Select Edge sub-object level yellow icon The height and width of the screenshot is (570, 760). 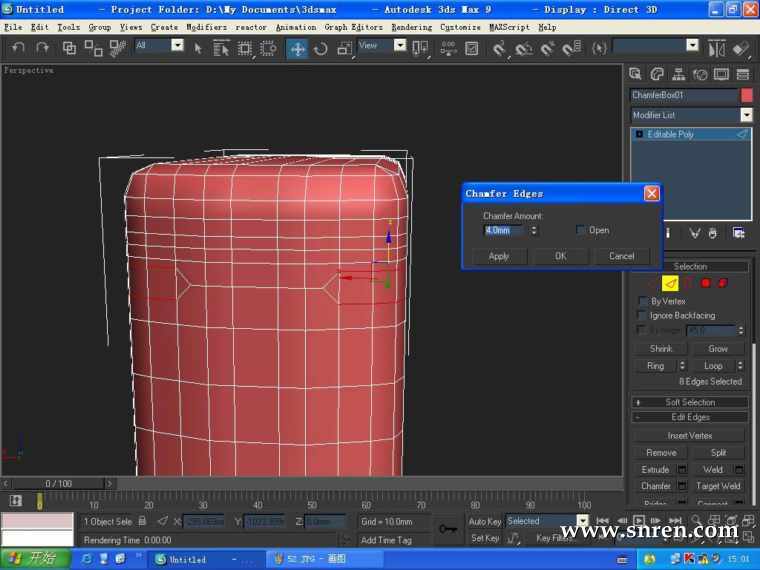[670, 283]
